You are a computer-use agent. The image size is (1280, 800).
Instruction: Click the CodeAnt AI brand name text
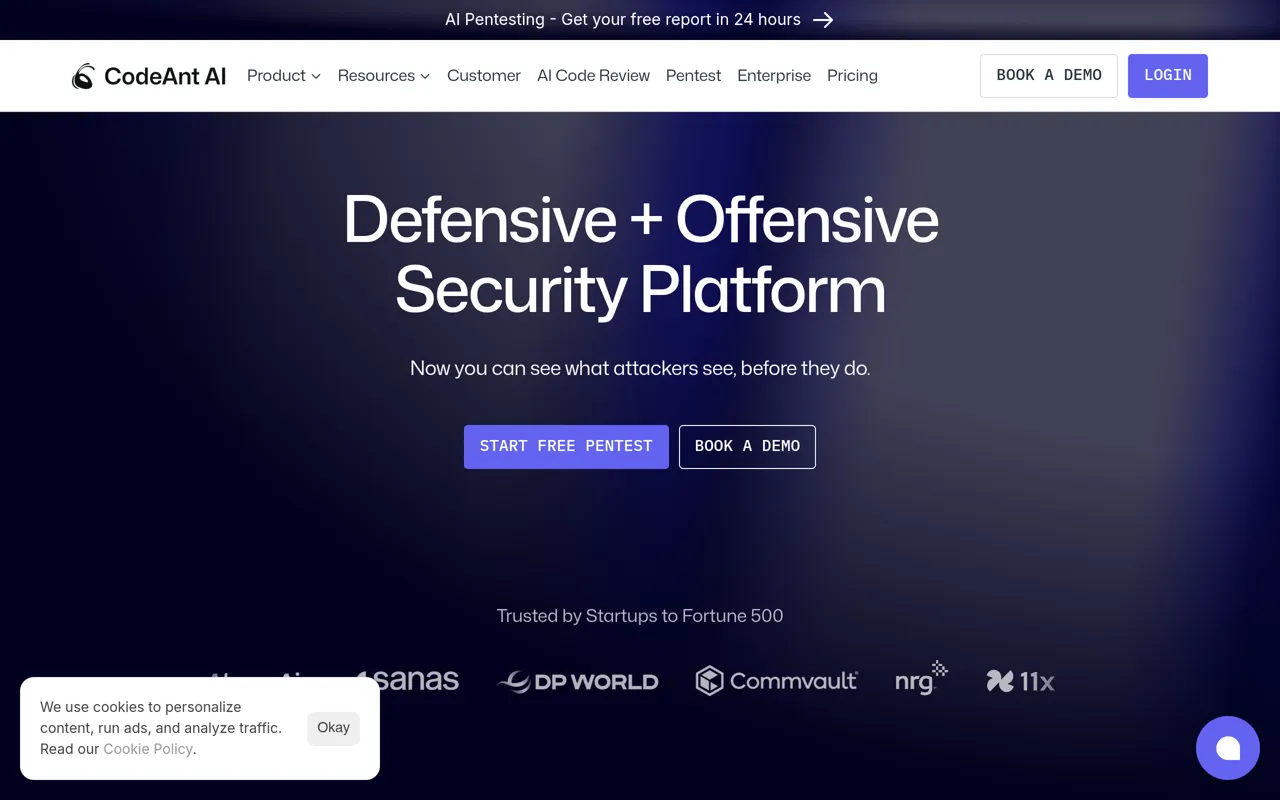[x=165, y=76]
